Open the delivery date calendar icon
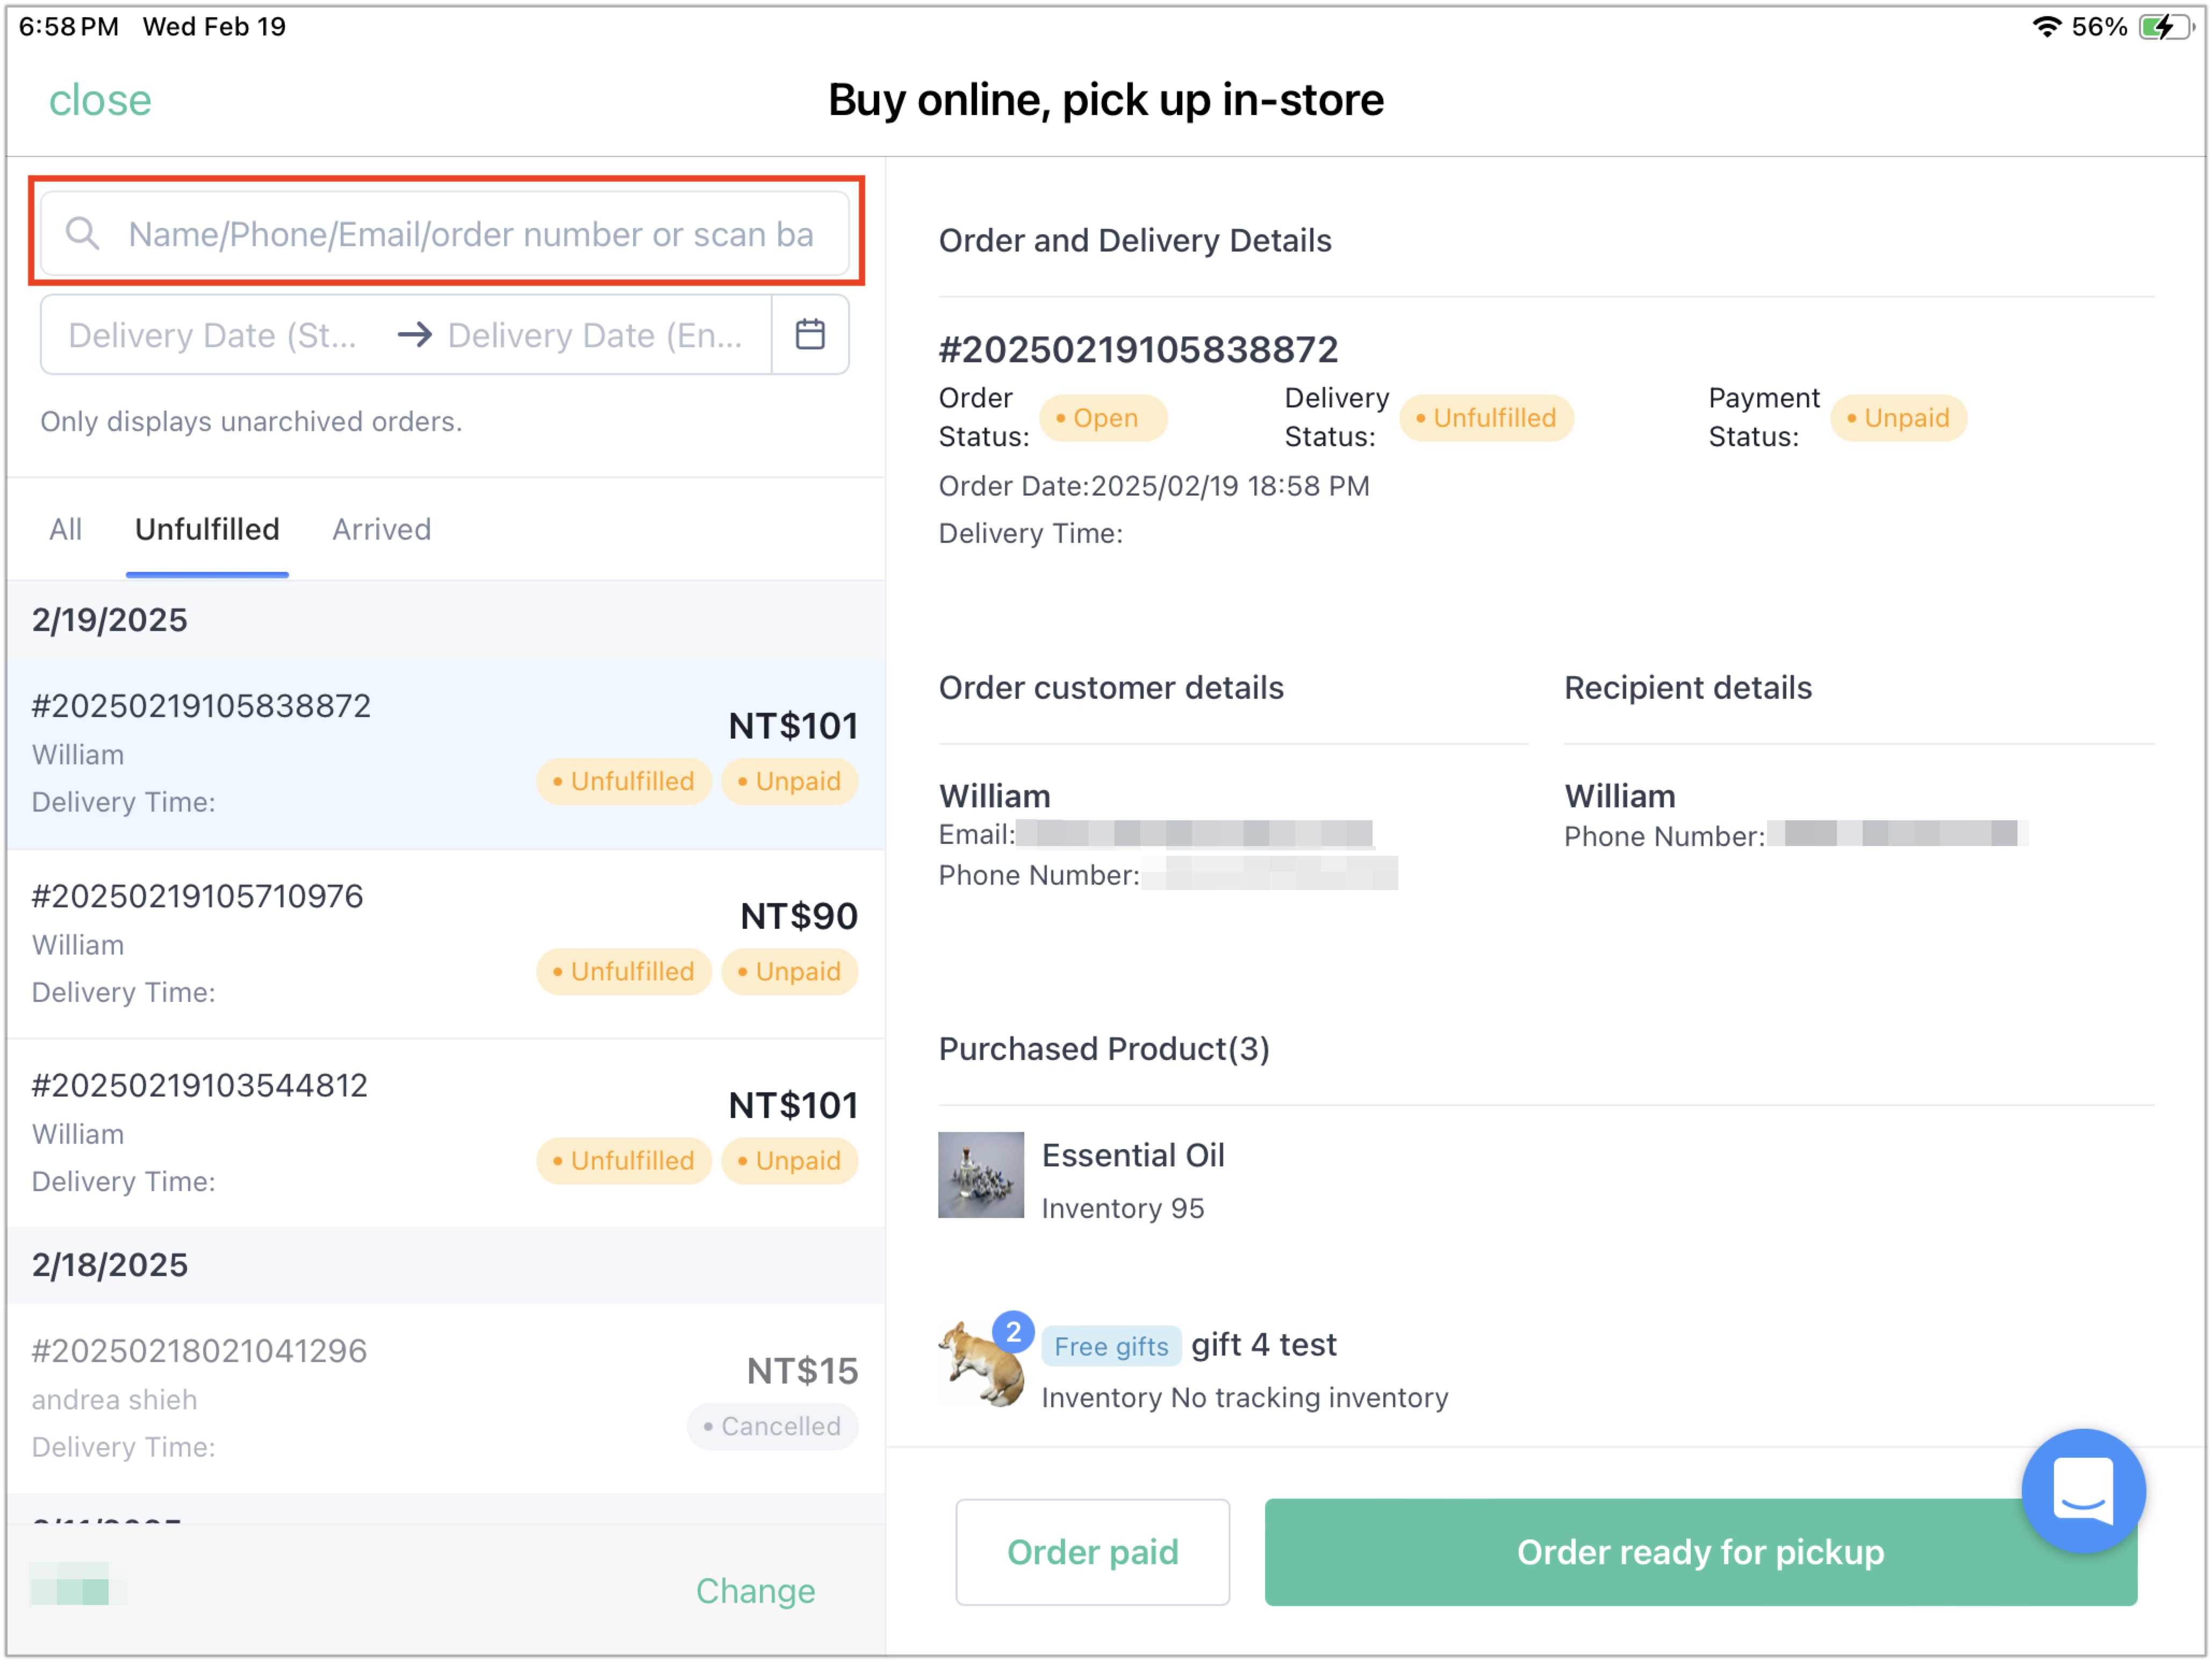The width and height of the screenshot is (2212, 1662). (810, 334)
